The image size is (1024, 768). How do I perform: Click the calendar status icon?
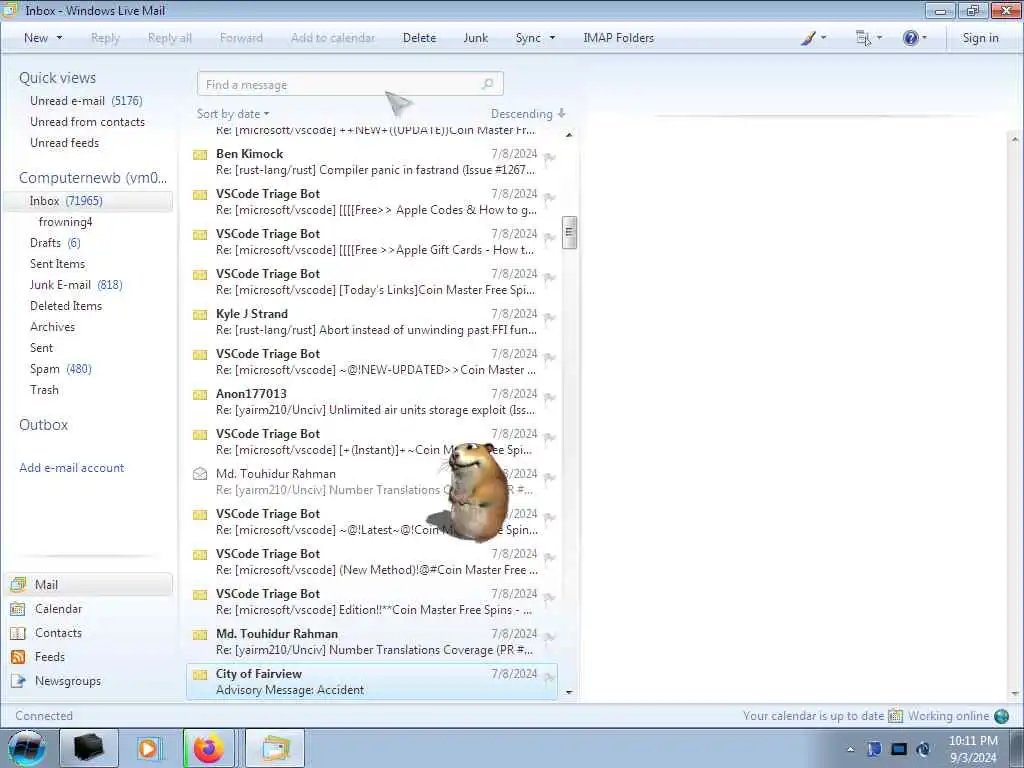click(895, 716)
